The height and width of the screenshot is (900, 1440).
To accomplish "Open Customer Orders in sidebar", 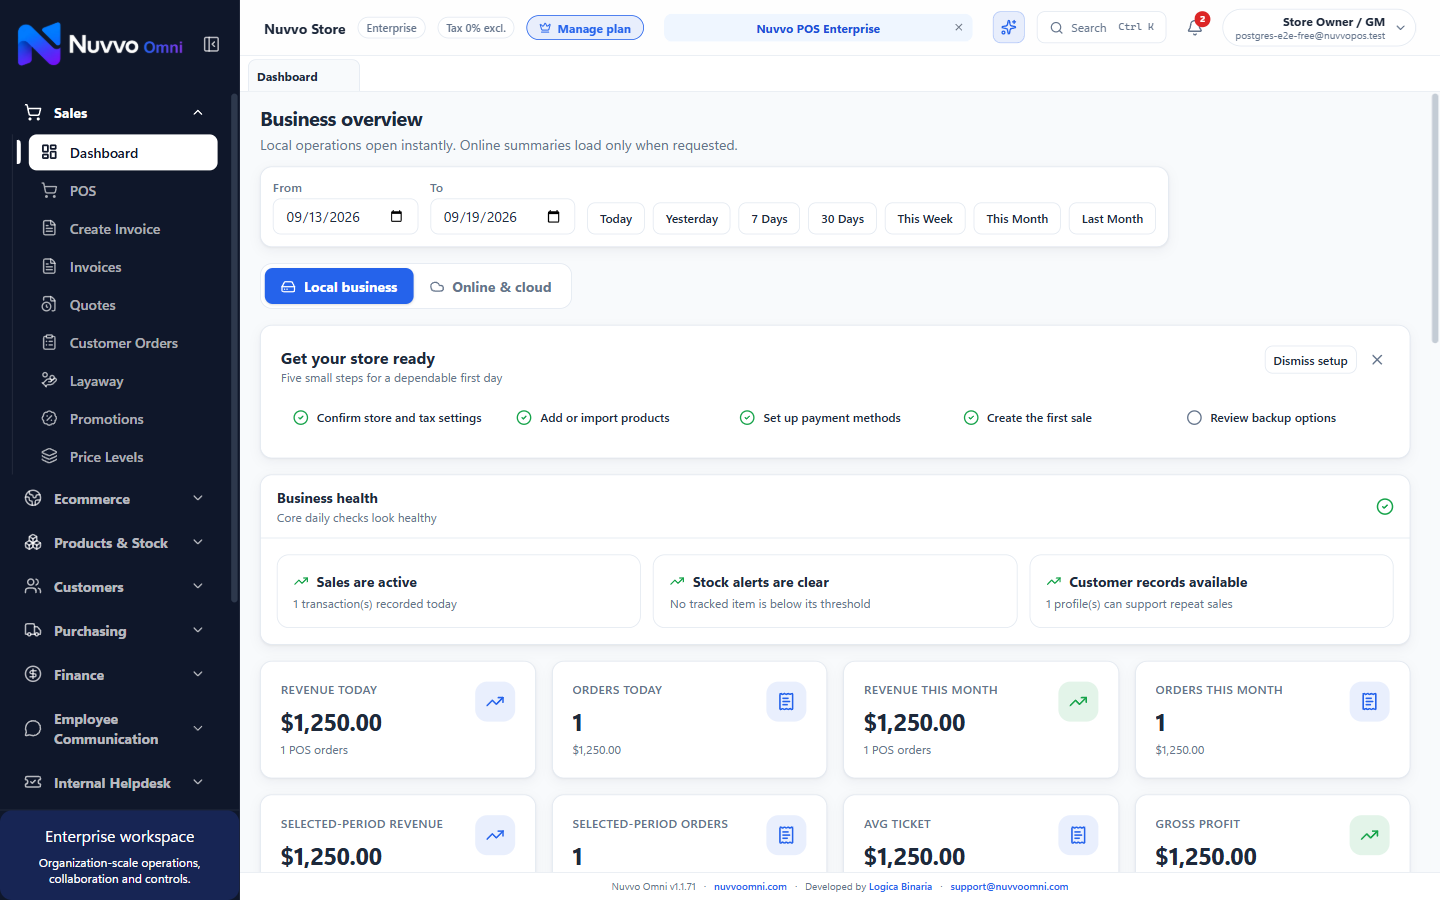I will [123, 343].
